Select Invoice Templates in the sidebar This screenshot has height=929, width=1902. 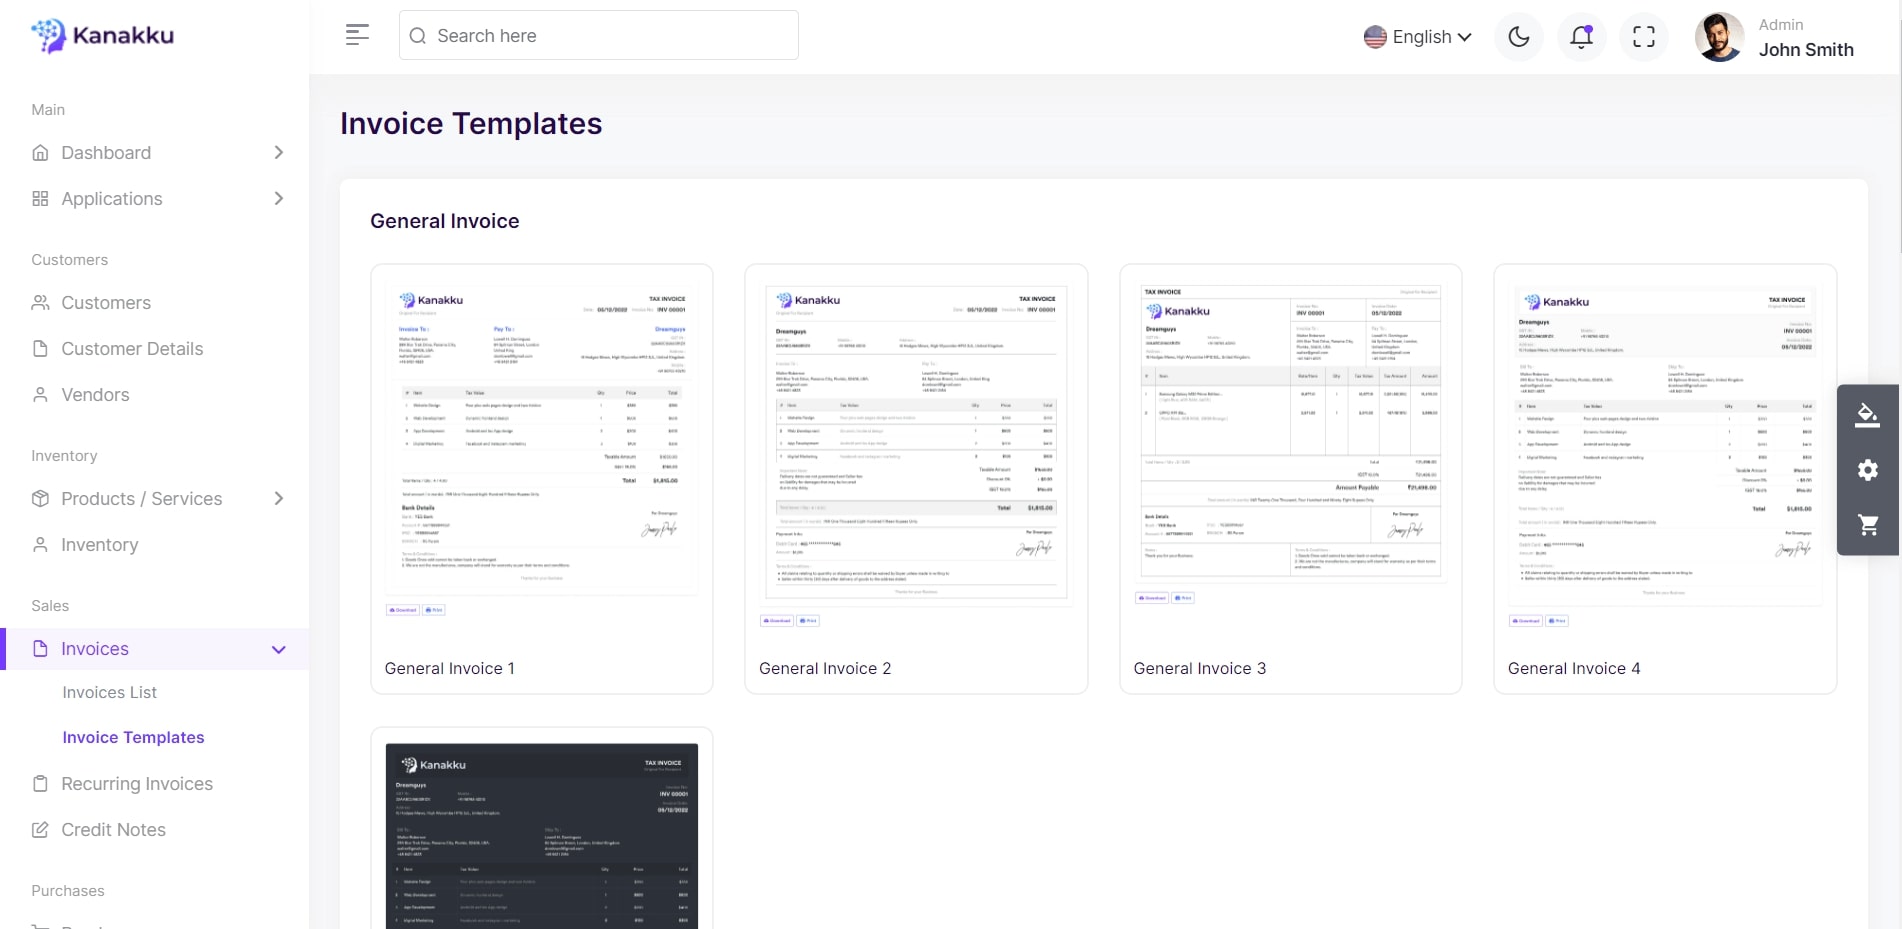coord(133,737)
